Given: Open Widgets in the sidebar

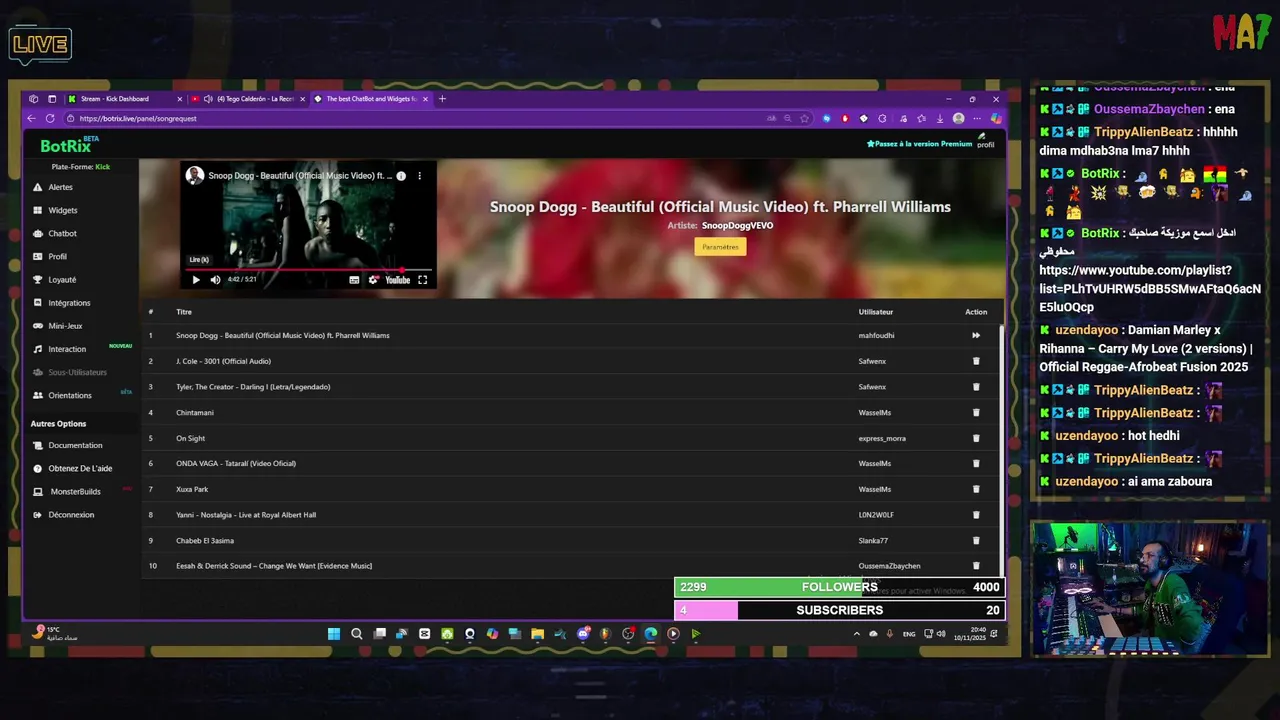Looking at the screenshot, I should [62, 210].
